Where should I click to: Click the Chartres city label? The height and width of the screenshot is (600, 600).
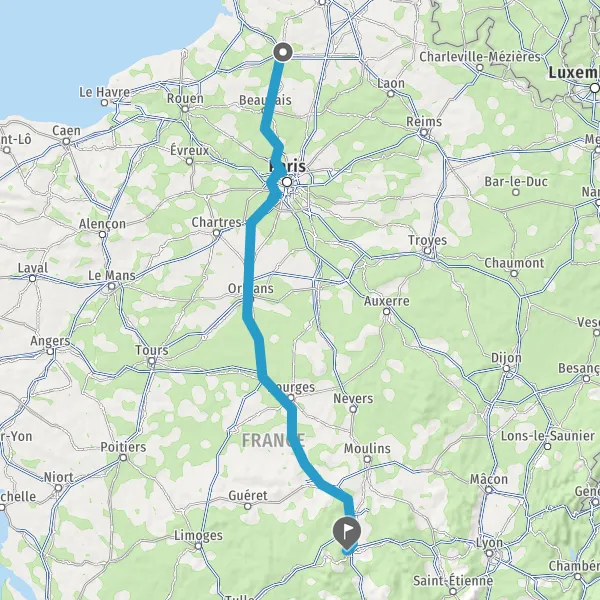[x=217, y=222]
